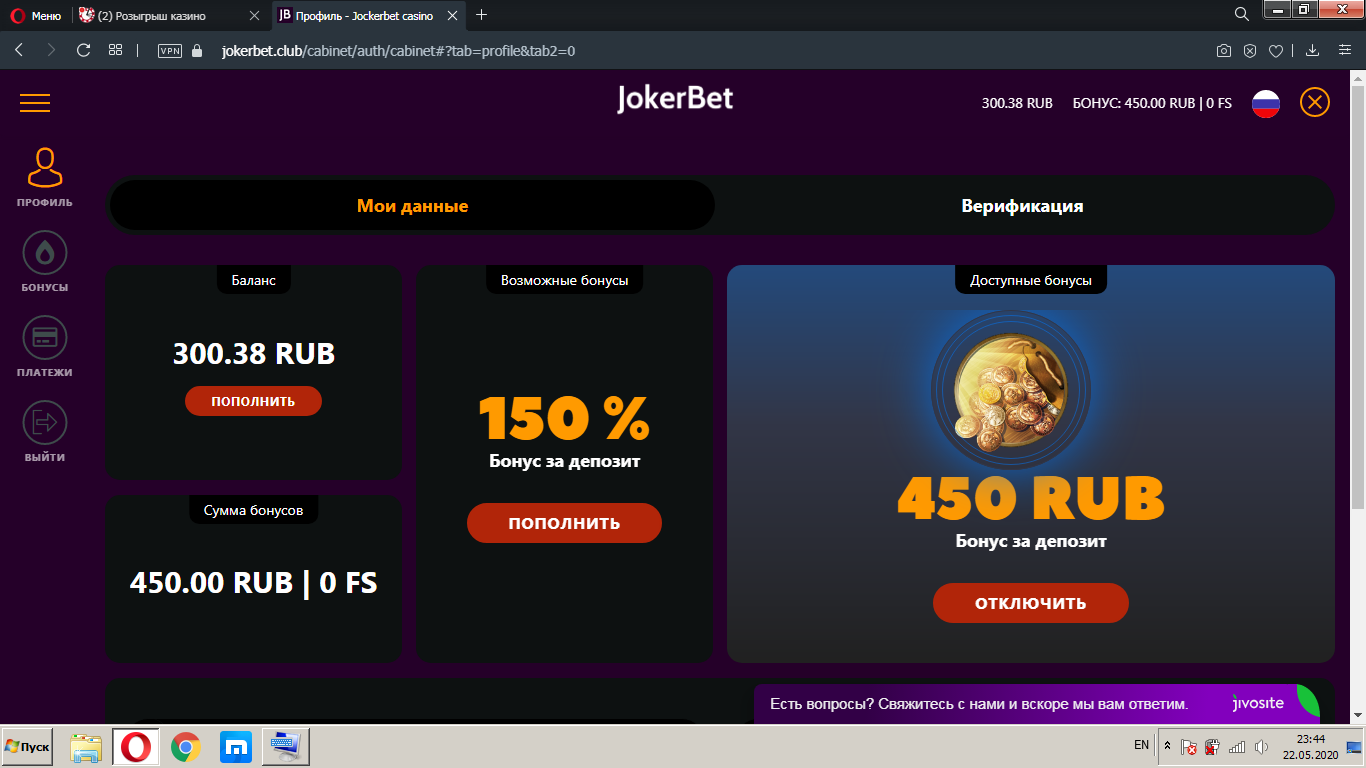Open the volume speaker tray icon
1366x768 pixels.
click(1262, 747)
